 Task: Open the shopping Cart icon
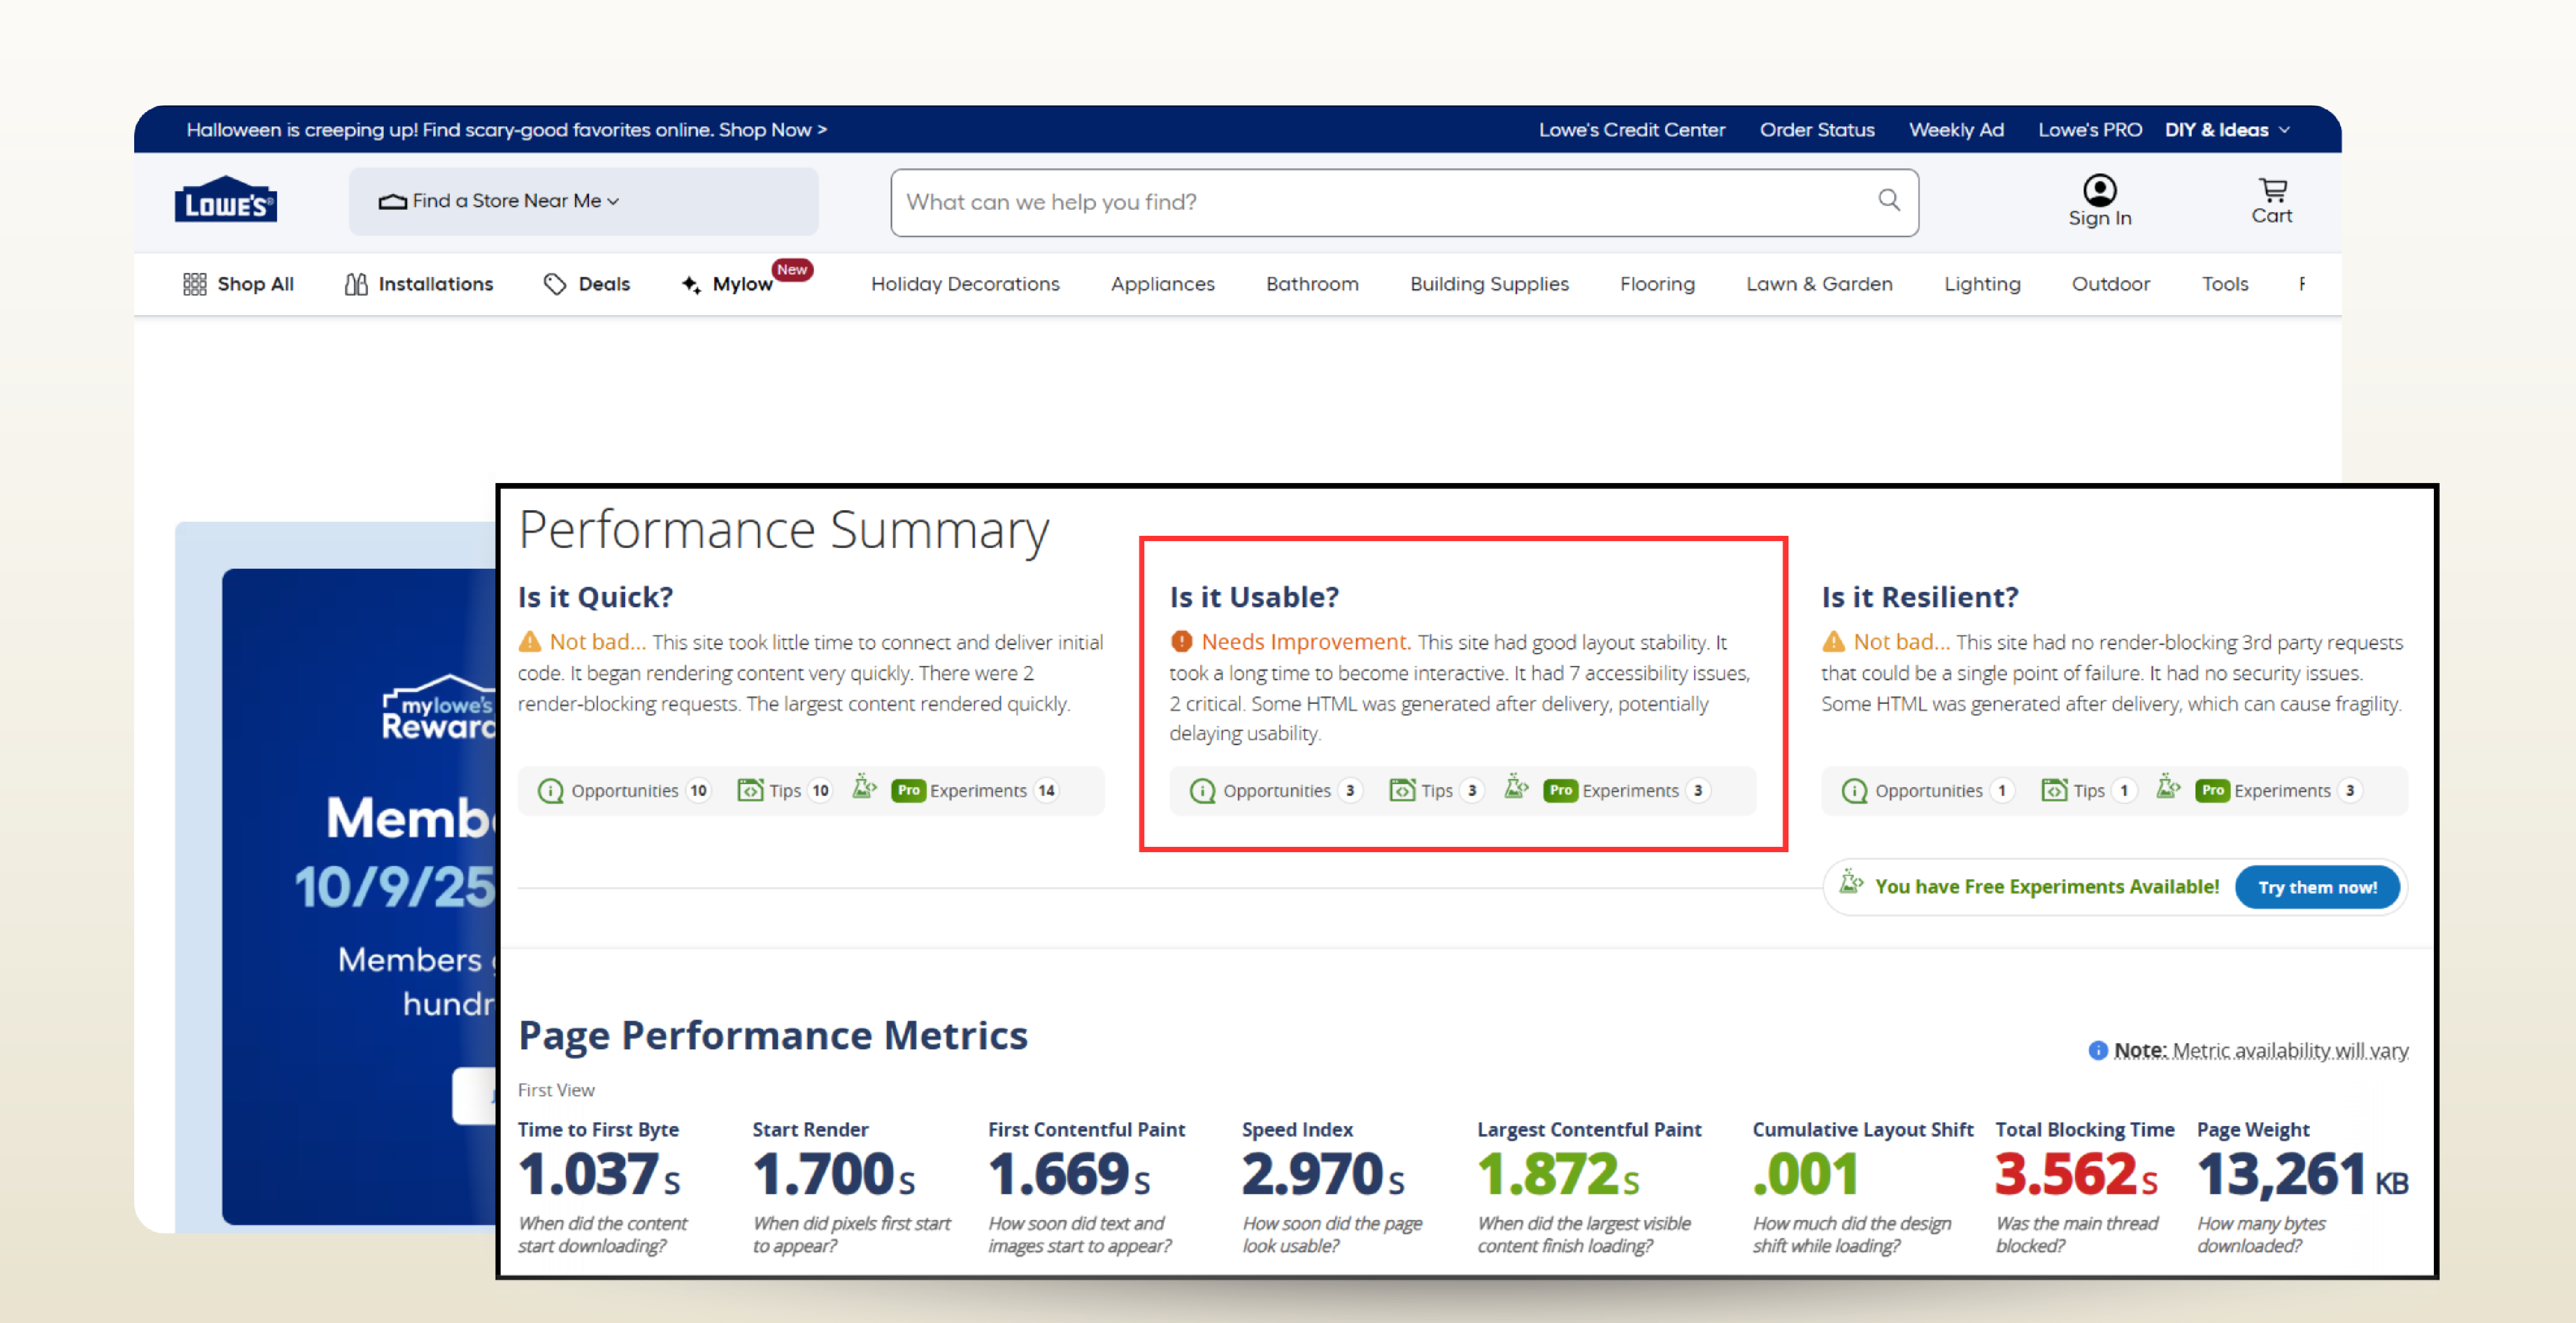(2272, 190)
